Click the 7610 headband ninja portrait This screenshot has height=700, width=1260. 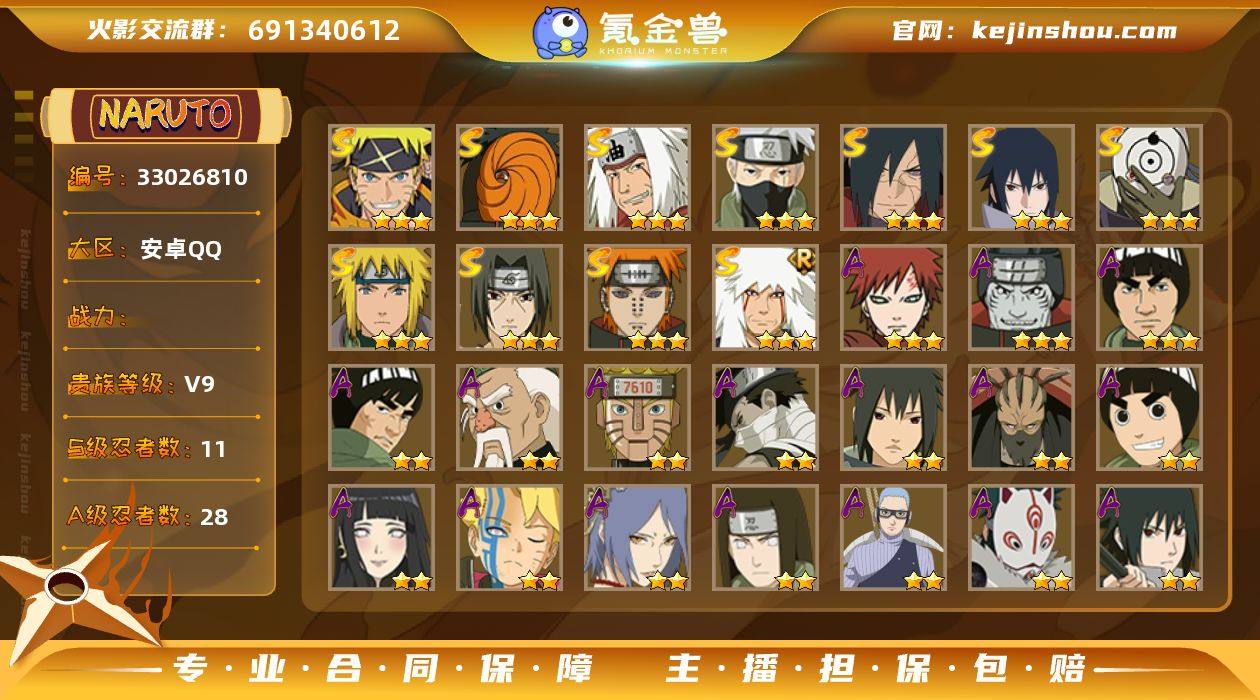point(638,418)
